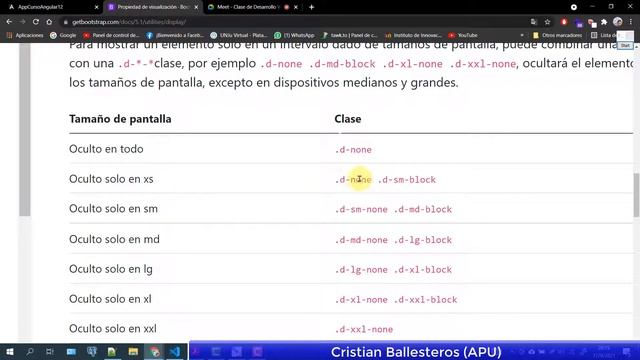Screen dimensions: 640x360
Task: Open the Chrome three-dot menu
Action: [631, 22]
